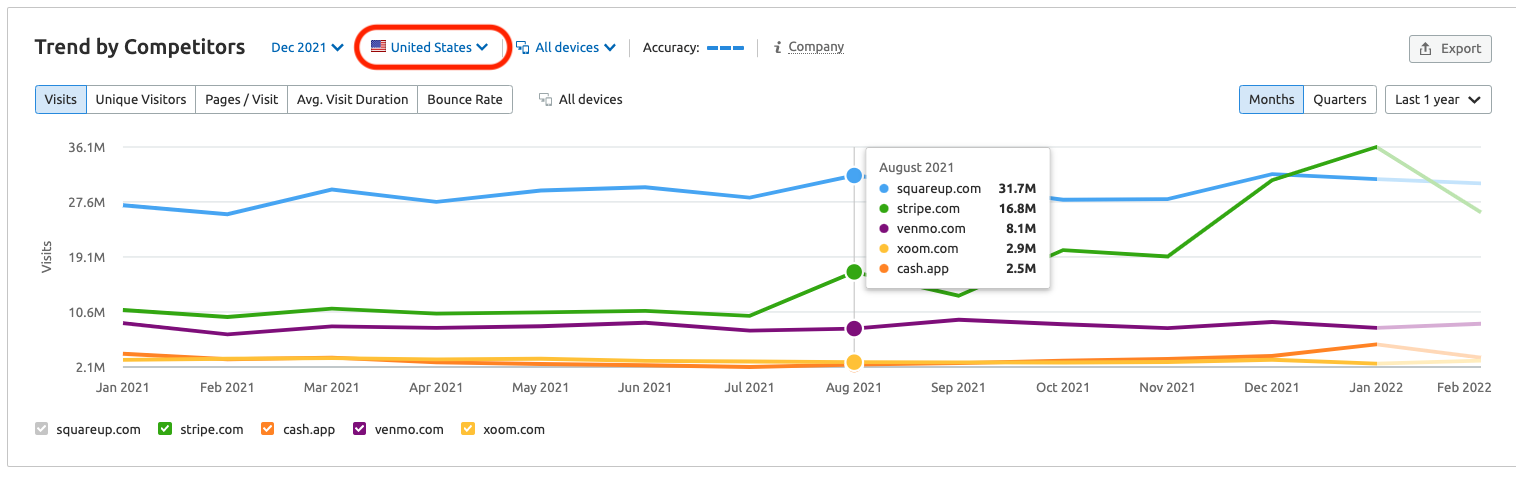Click the Jan 2022 axis label
Viewport: 1516px width, 478px height.
coord(1375,387)
